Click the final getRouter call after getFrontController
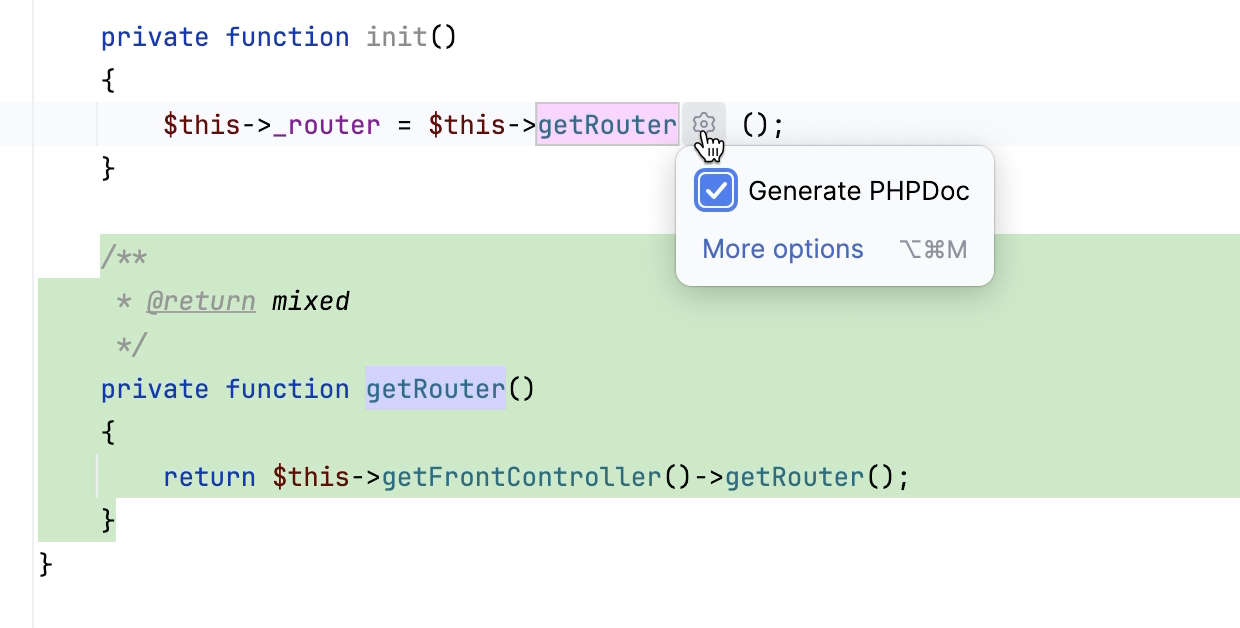 (x=794, y=477)
